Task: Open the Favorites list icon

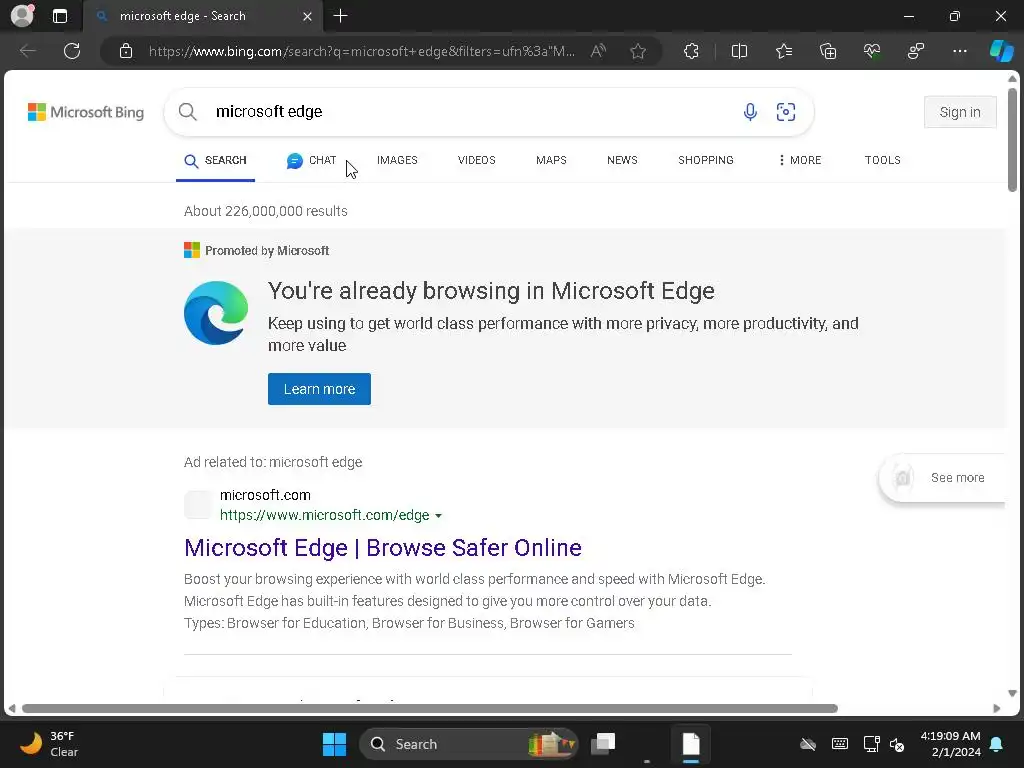Action: [784, 51]
